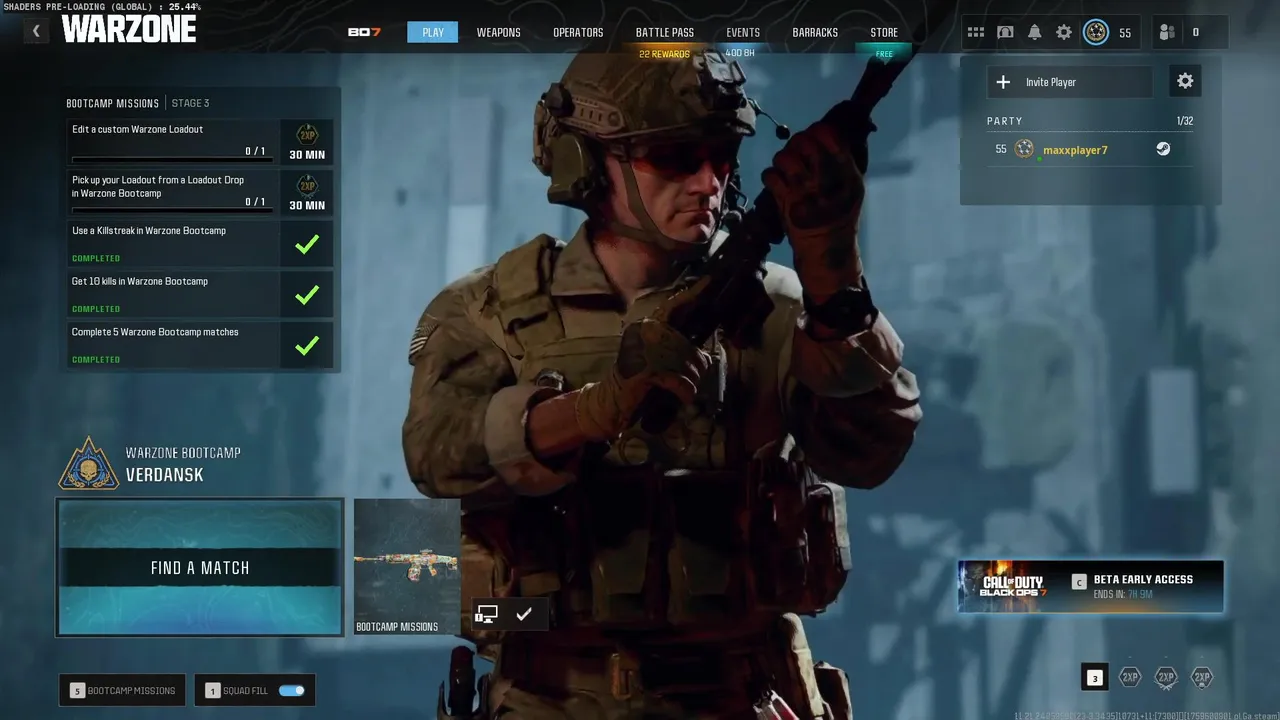
Task: Click the Bootcamp Missions key 5 button
Action: point(122,690)
